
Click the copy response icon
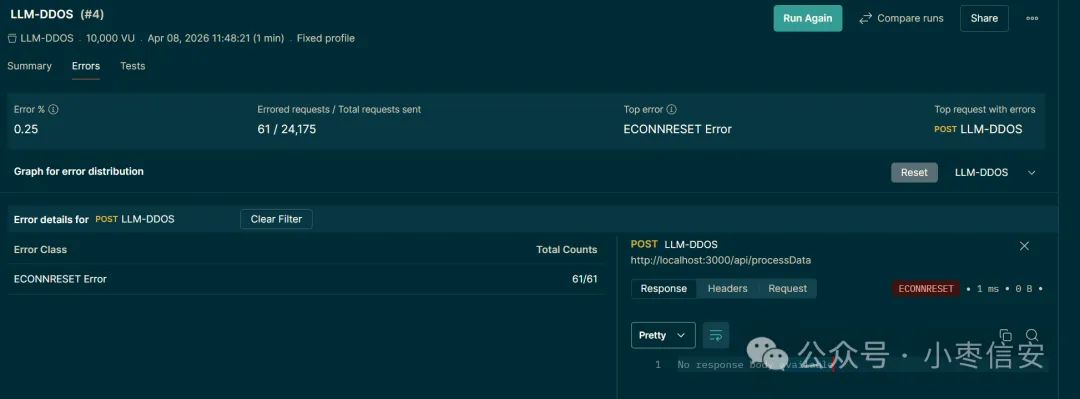[x=1005, y=336]
